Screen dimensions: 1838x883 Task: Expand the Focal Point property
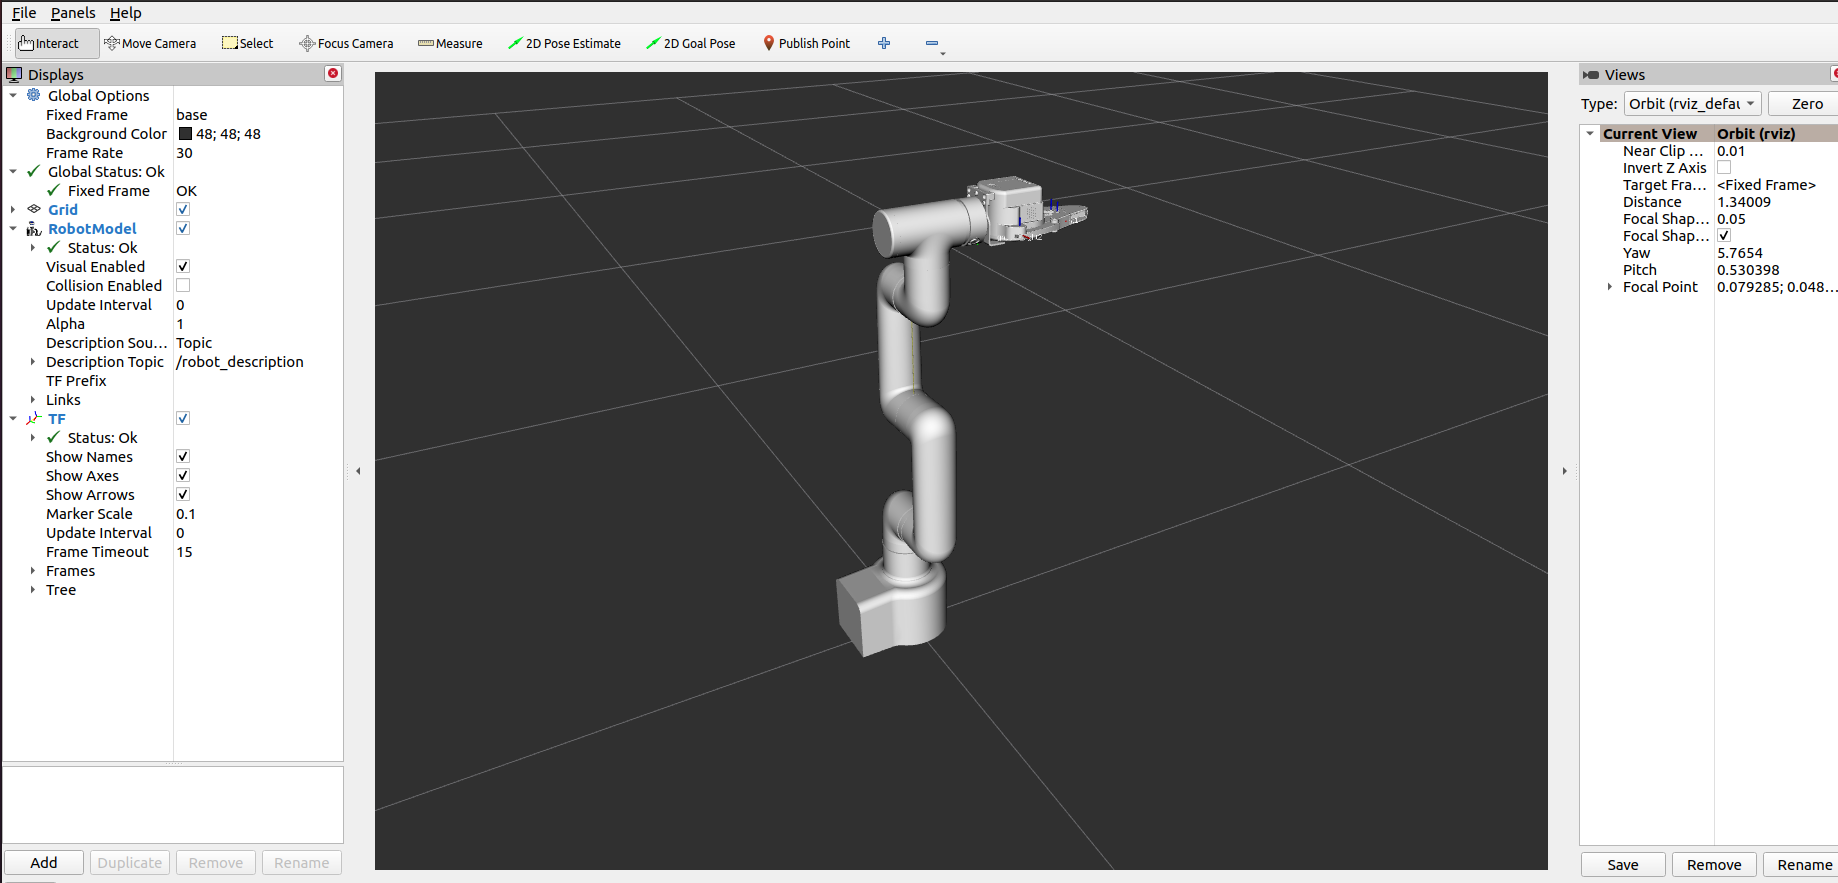pos(1610,287)
